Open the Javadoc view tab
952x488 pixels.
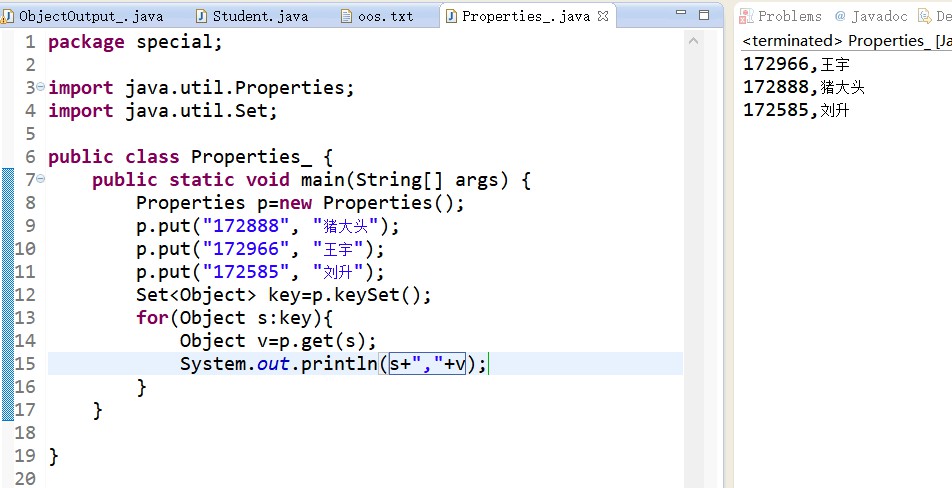click(x=871, y=16)
